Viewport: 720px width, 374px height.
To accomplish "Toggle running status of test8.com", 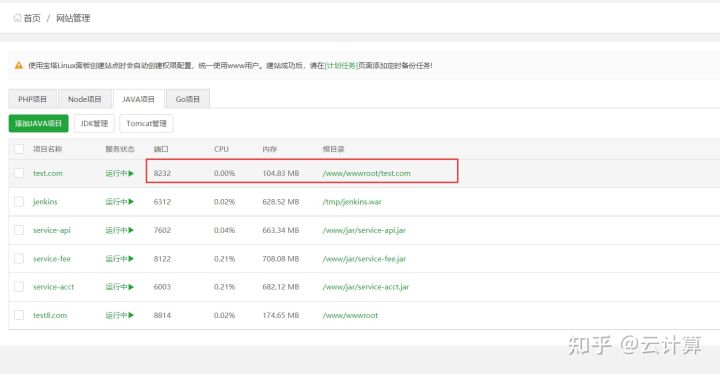I will [120, 315].
